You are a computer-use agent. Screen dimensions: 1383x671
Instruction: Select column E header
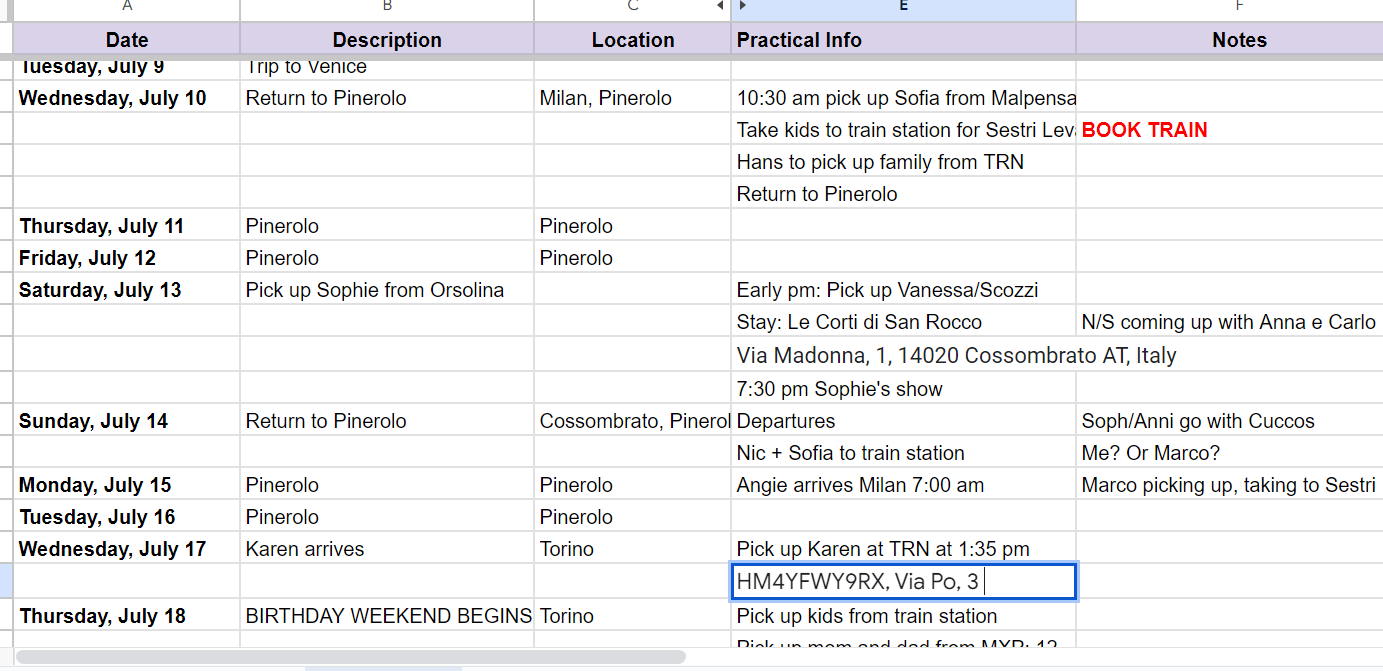[x=903, y=7]
